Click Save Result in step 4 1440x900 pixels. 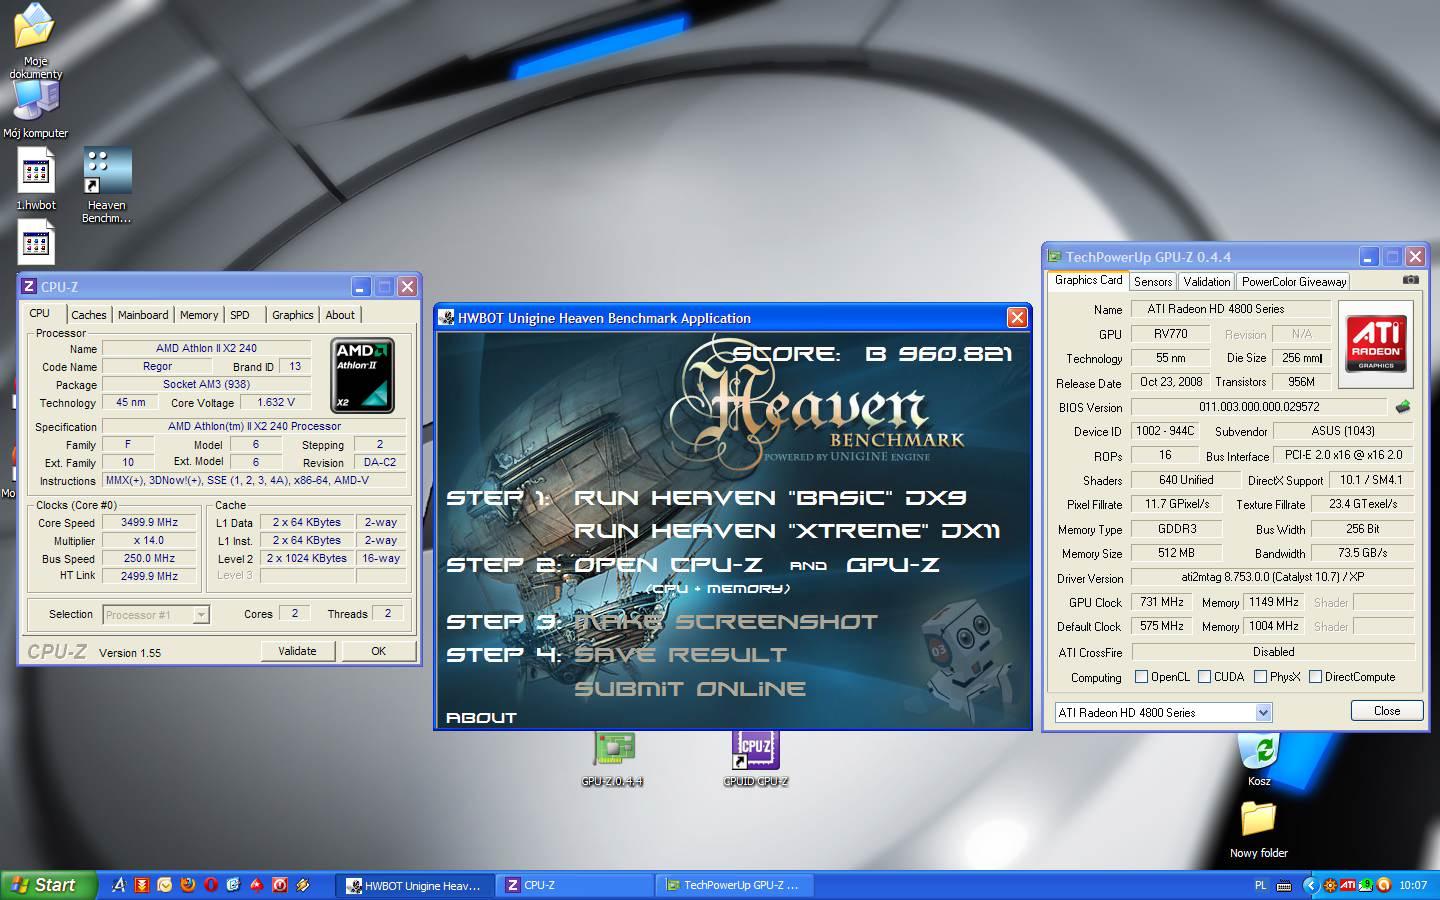[681, 654]
